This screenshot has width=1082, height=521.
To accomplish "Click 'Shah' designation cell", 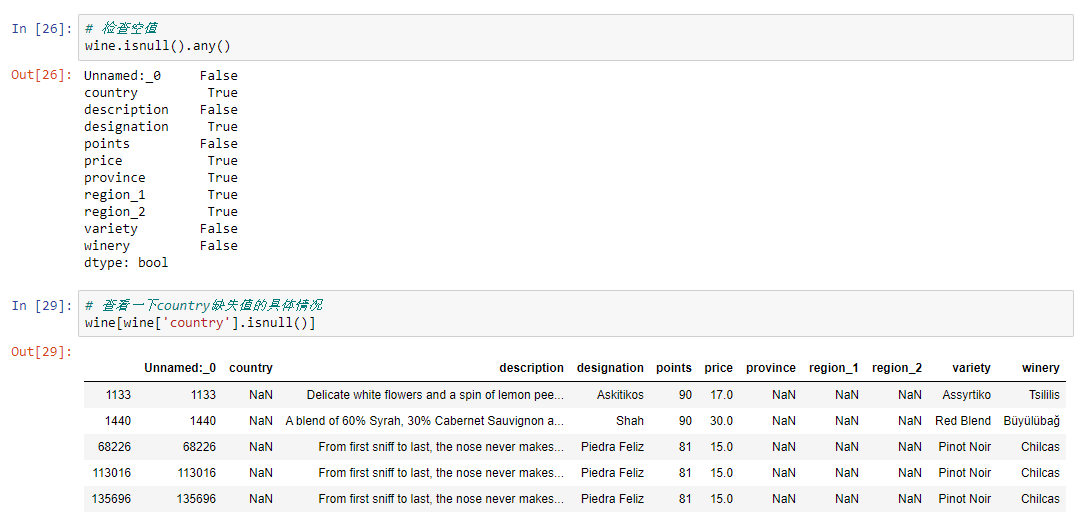I will [631, 420].
